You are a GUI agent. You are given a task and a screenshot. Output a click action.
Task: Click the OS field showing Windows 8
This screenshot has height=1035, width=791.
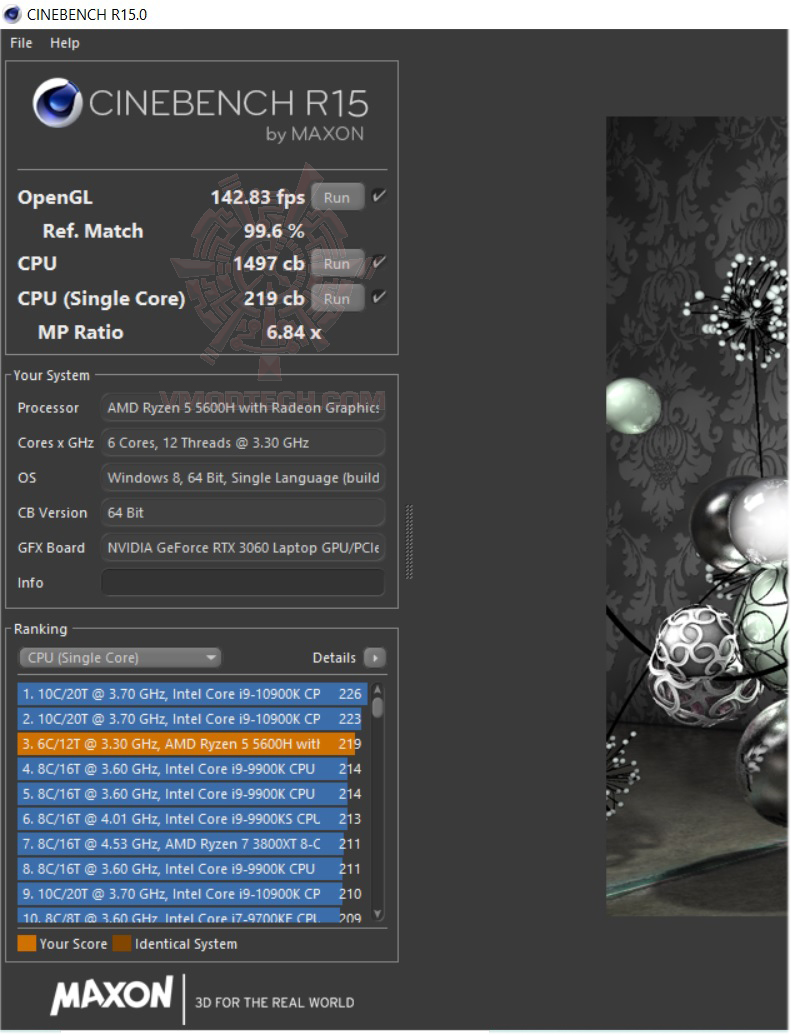(x=242, y=478)
